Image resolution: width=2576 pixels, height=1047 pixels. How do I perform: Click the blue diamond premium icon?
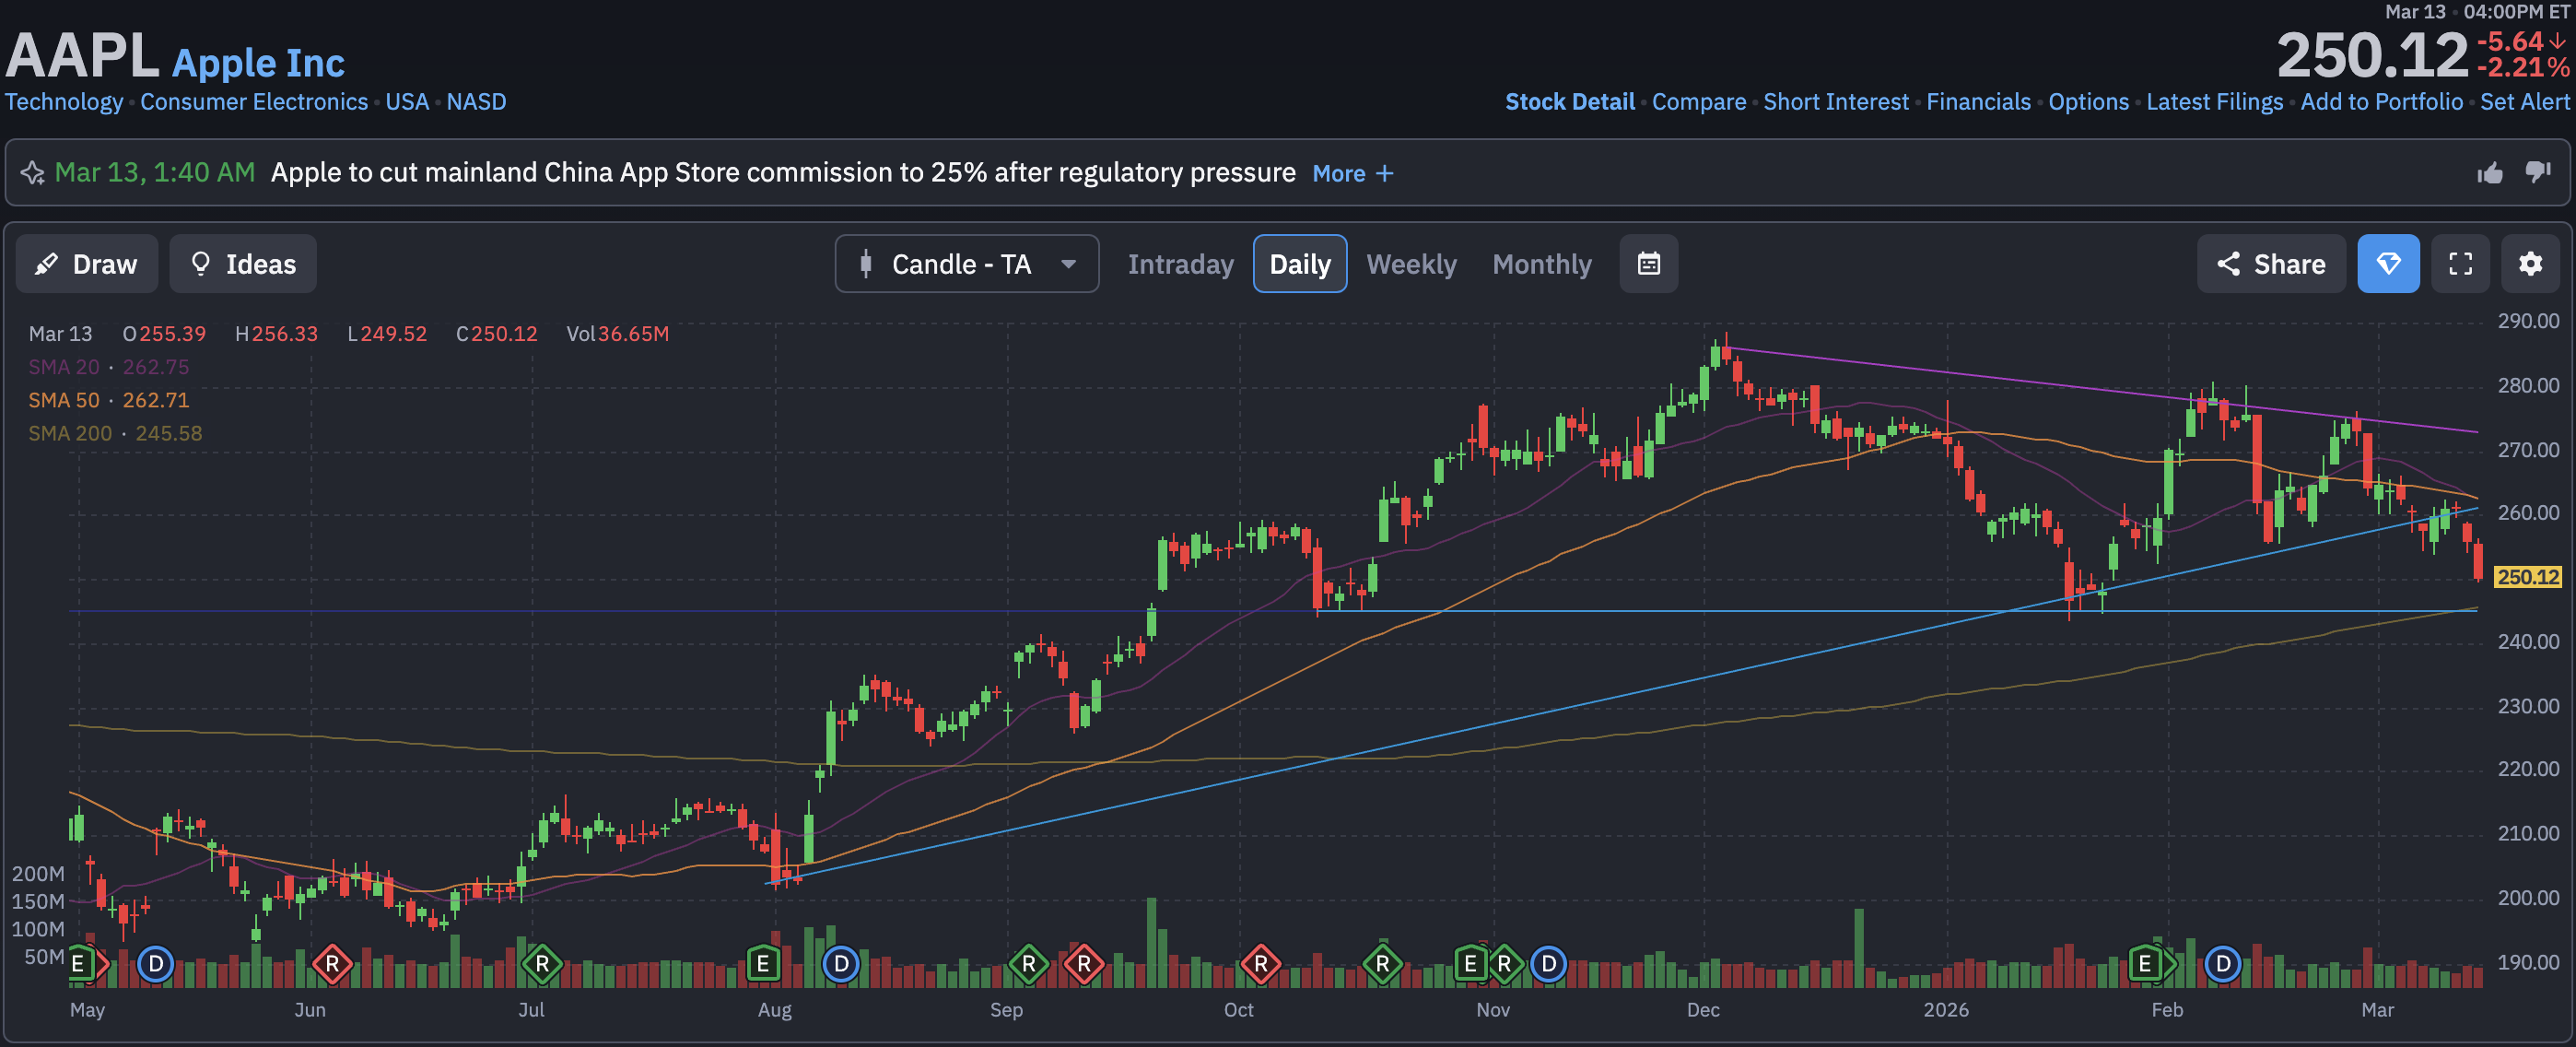click(x=2387, y=264)
